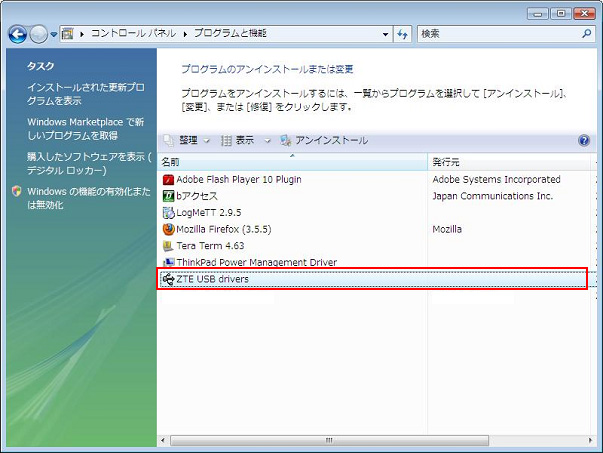Close the Programs and Features window
This screenshot has height=453, width=603.
[584, 14]
